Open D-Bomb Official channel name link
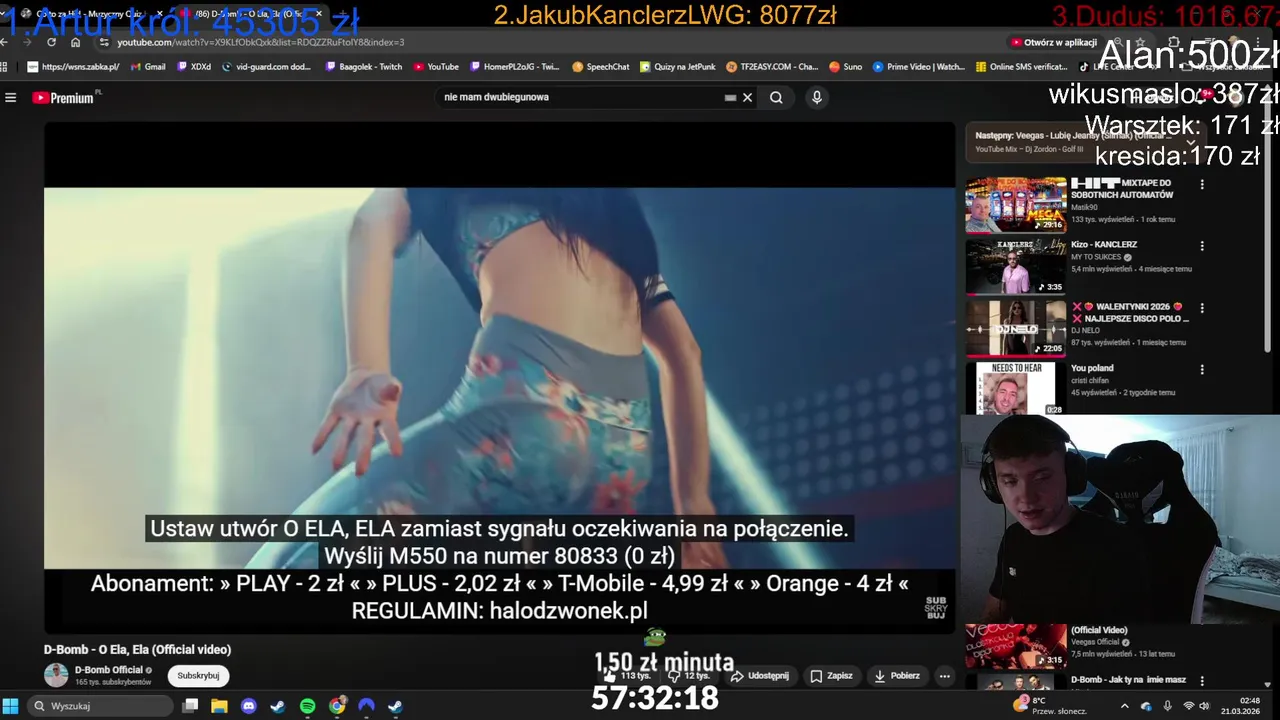This screenshot has width=1280, height=720. (109, 670)
